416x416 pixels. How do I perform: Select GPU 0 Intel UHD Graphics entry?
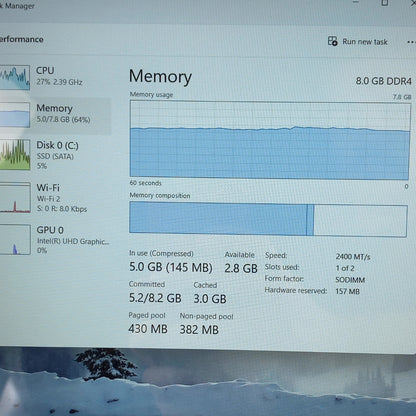click(x=55, y=240)
